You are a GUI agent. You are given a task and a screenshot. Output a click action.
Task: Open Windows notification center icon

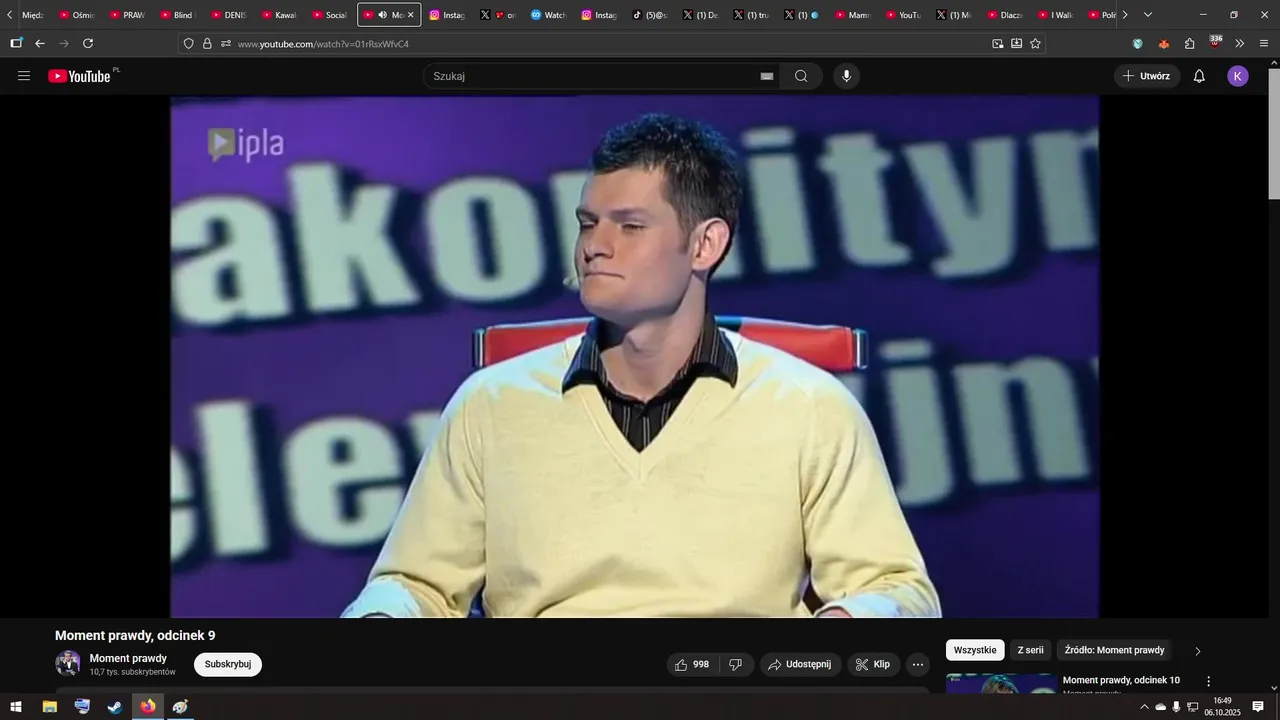pyautogui.click(x=1258, y=707)
